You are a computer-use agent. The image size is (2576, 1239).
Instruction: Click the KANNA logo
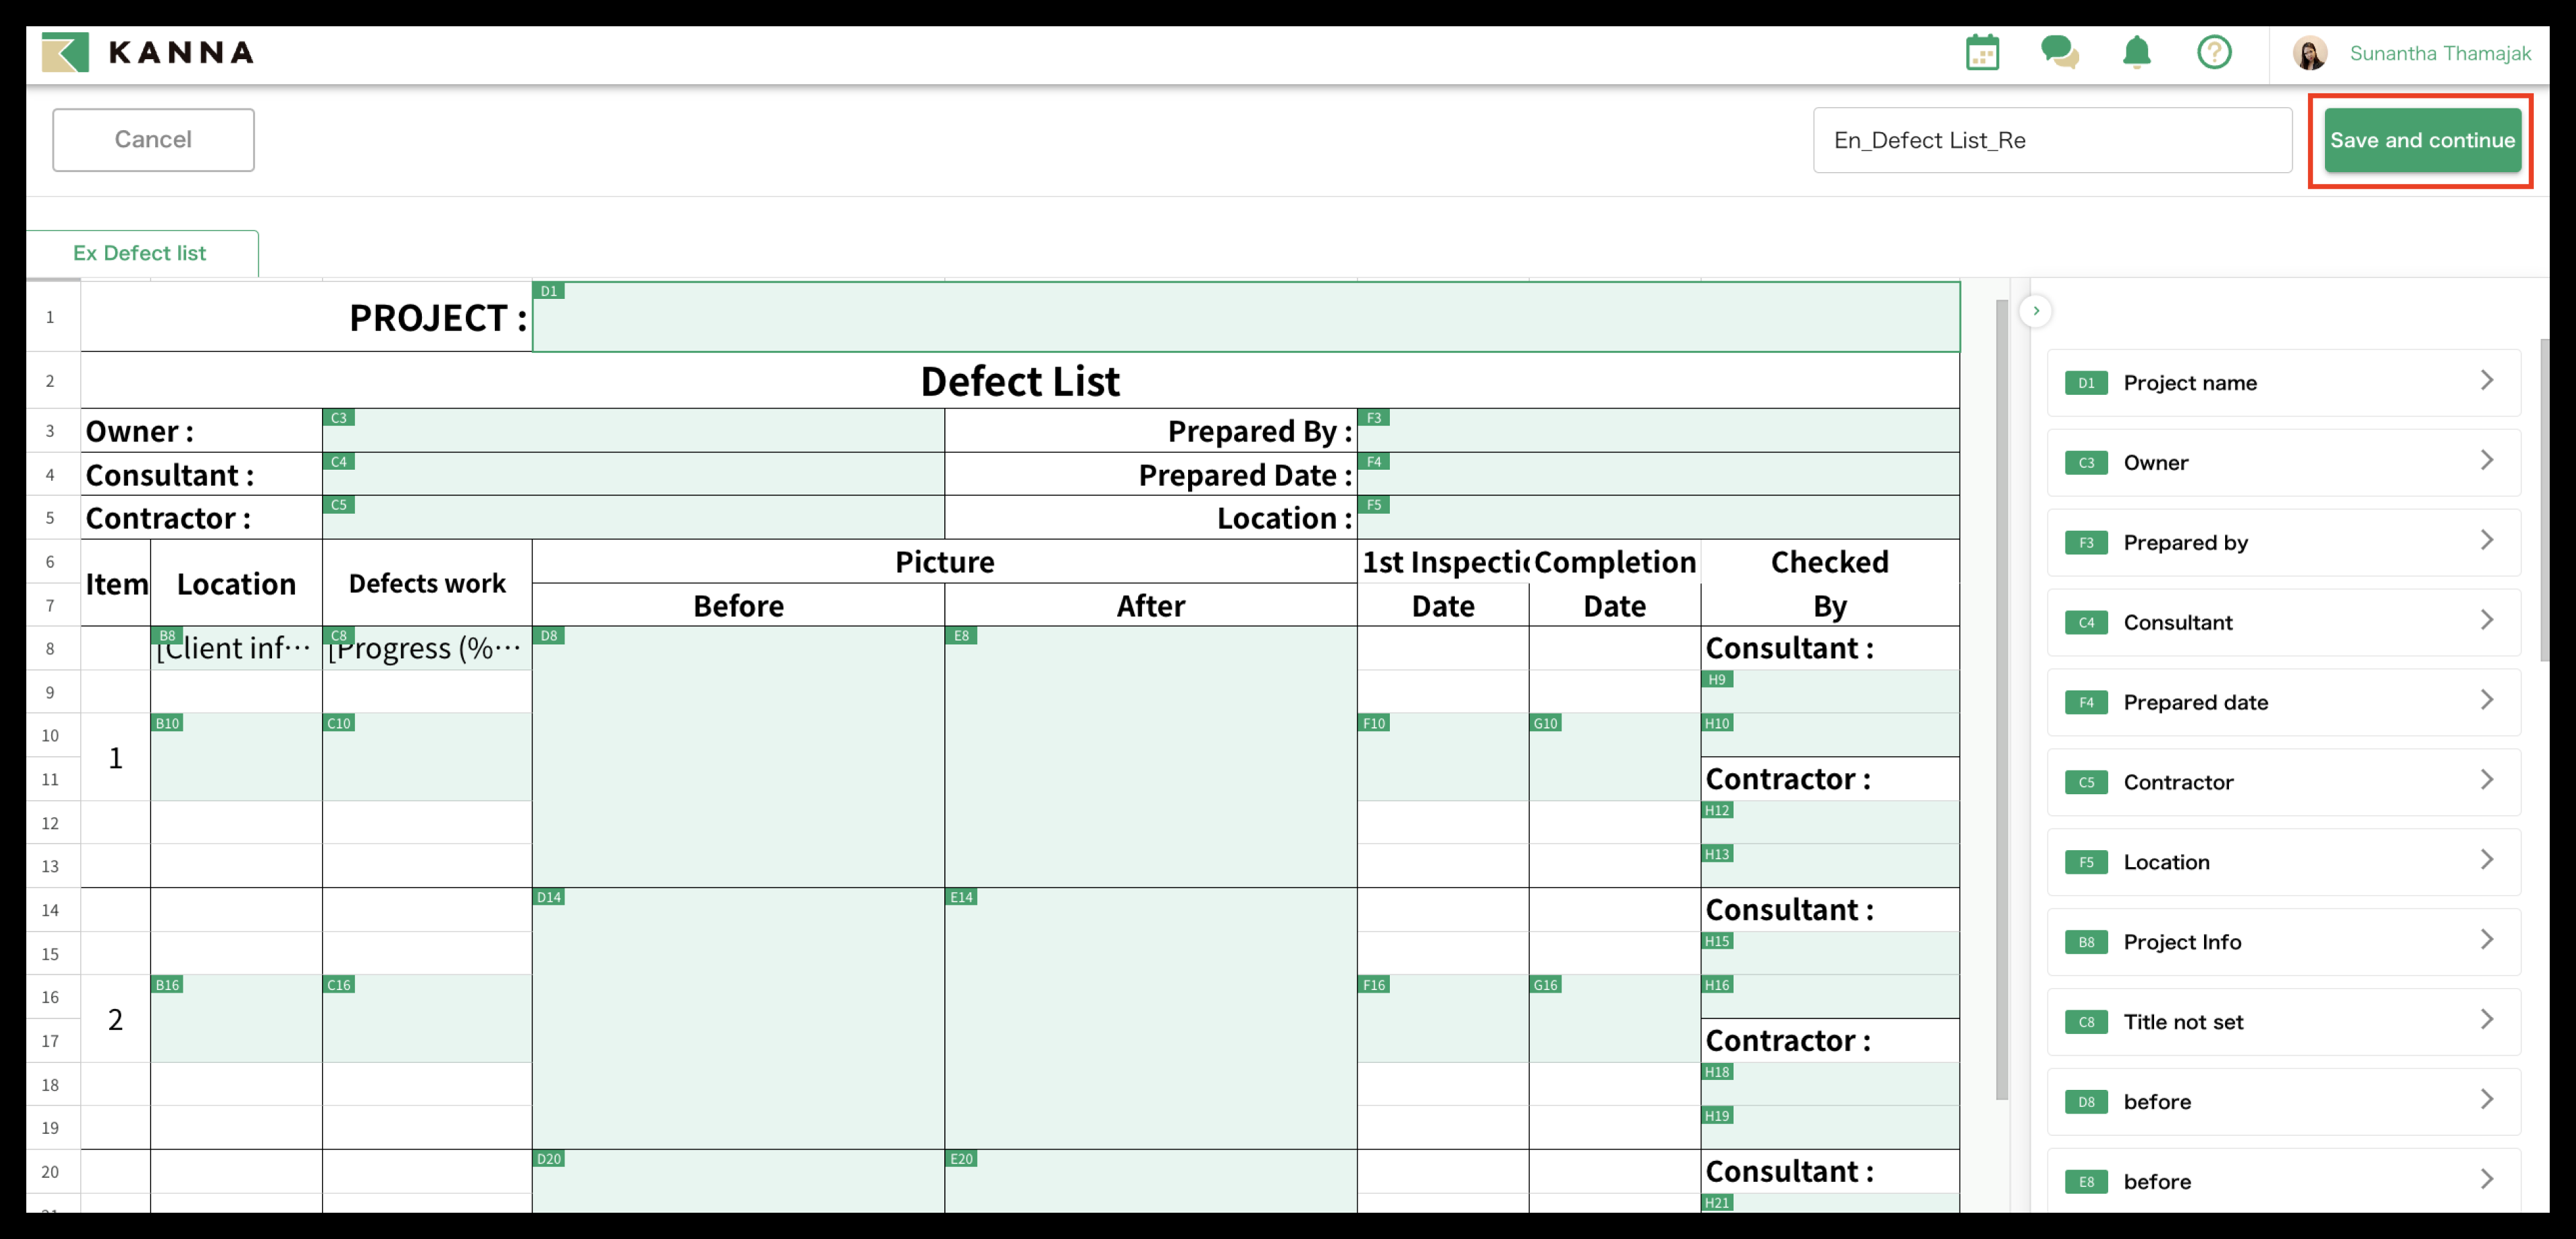coord(148,53)
